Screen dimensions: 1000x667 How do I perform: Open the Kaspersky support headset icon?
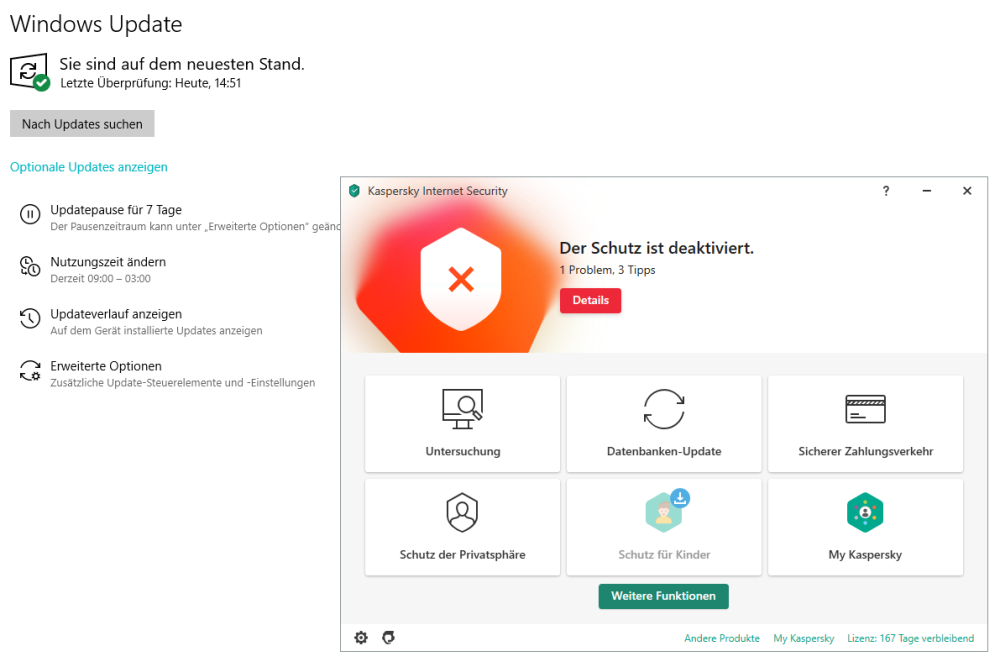point(388,637)
